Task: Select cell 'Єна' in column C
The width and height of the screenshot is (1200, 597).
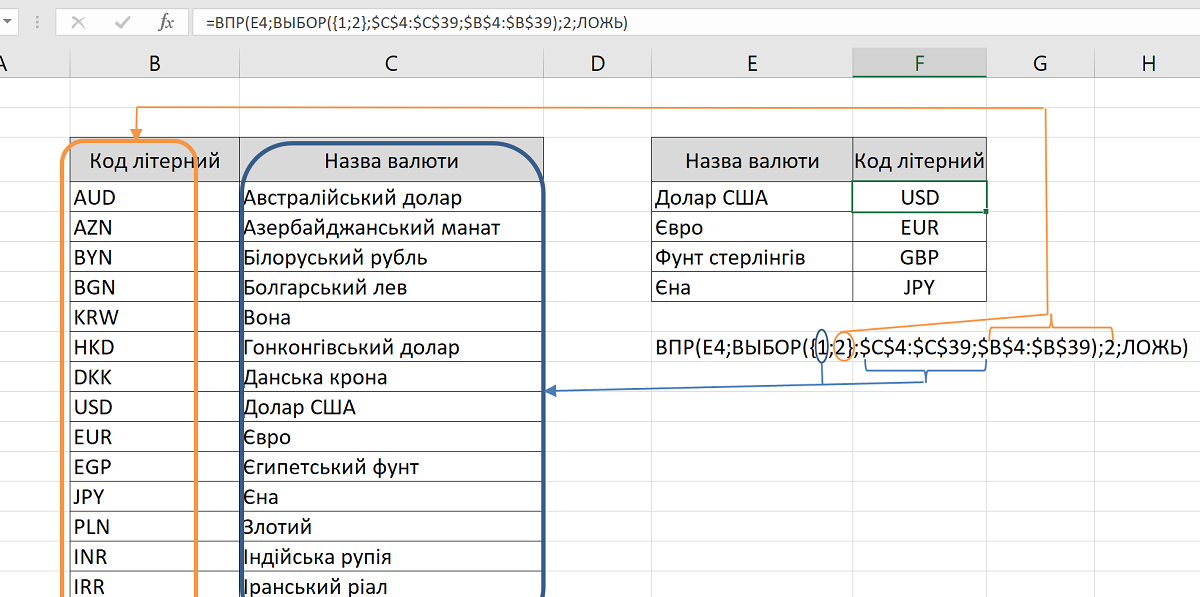Action: pyautogui.click(x=391, y=497)
